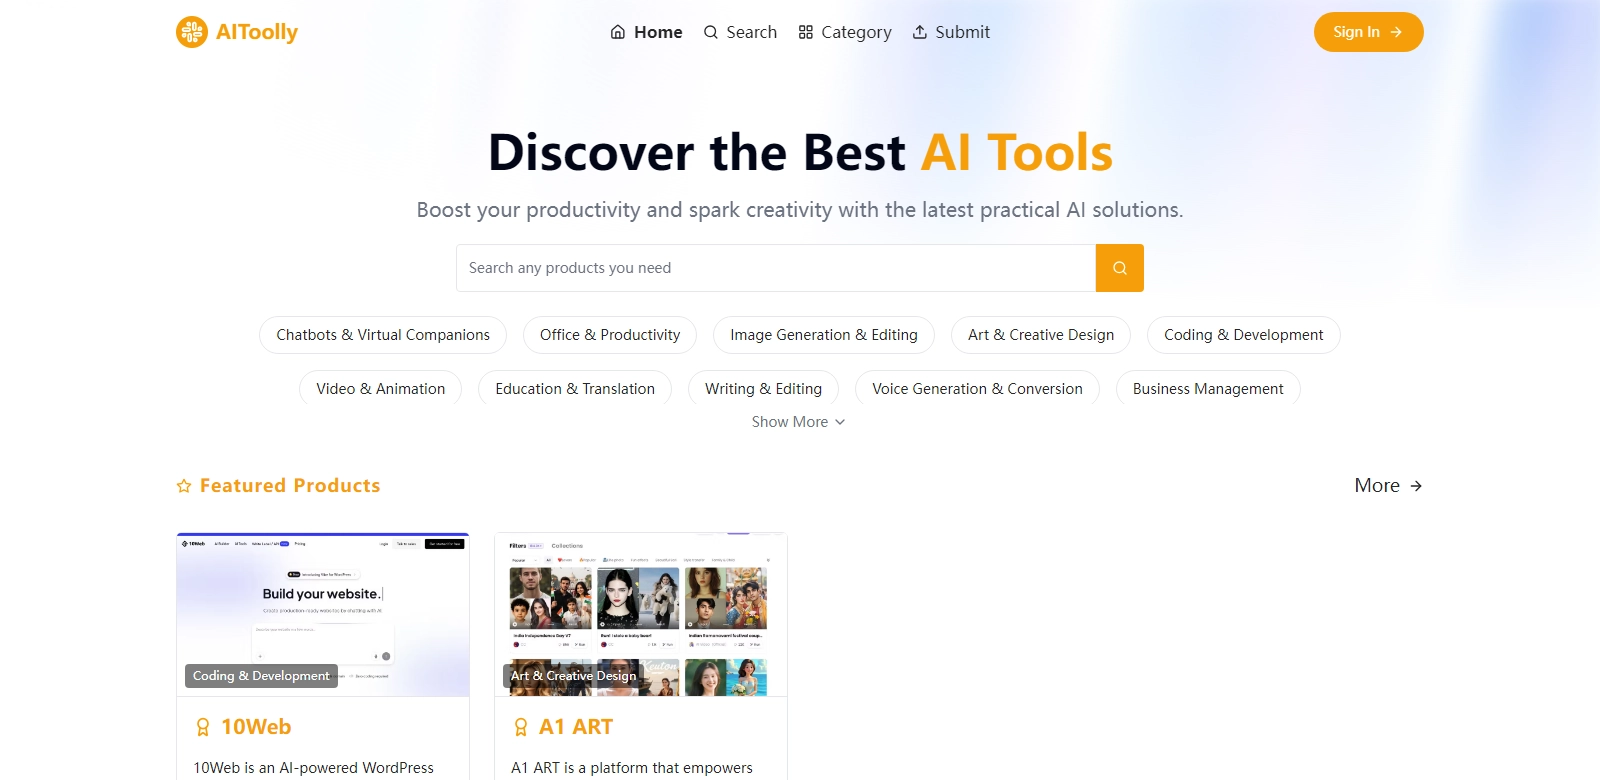1600x780 pixels.
Task: Click the magnifier icon beside Search nav
Action: [x=711, y=32]
